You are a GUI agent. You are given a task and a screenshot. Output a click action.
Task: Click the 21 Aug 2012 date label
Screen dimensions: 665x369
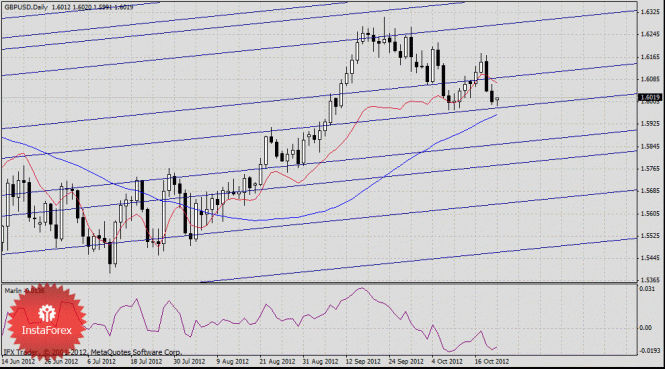point(277,362)
